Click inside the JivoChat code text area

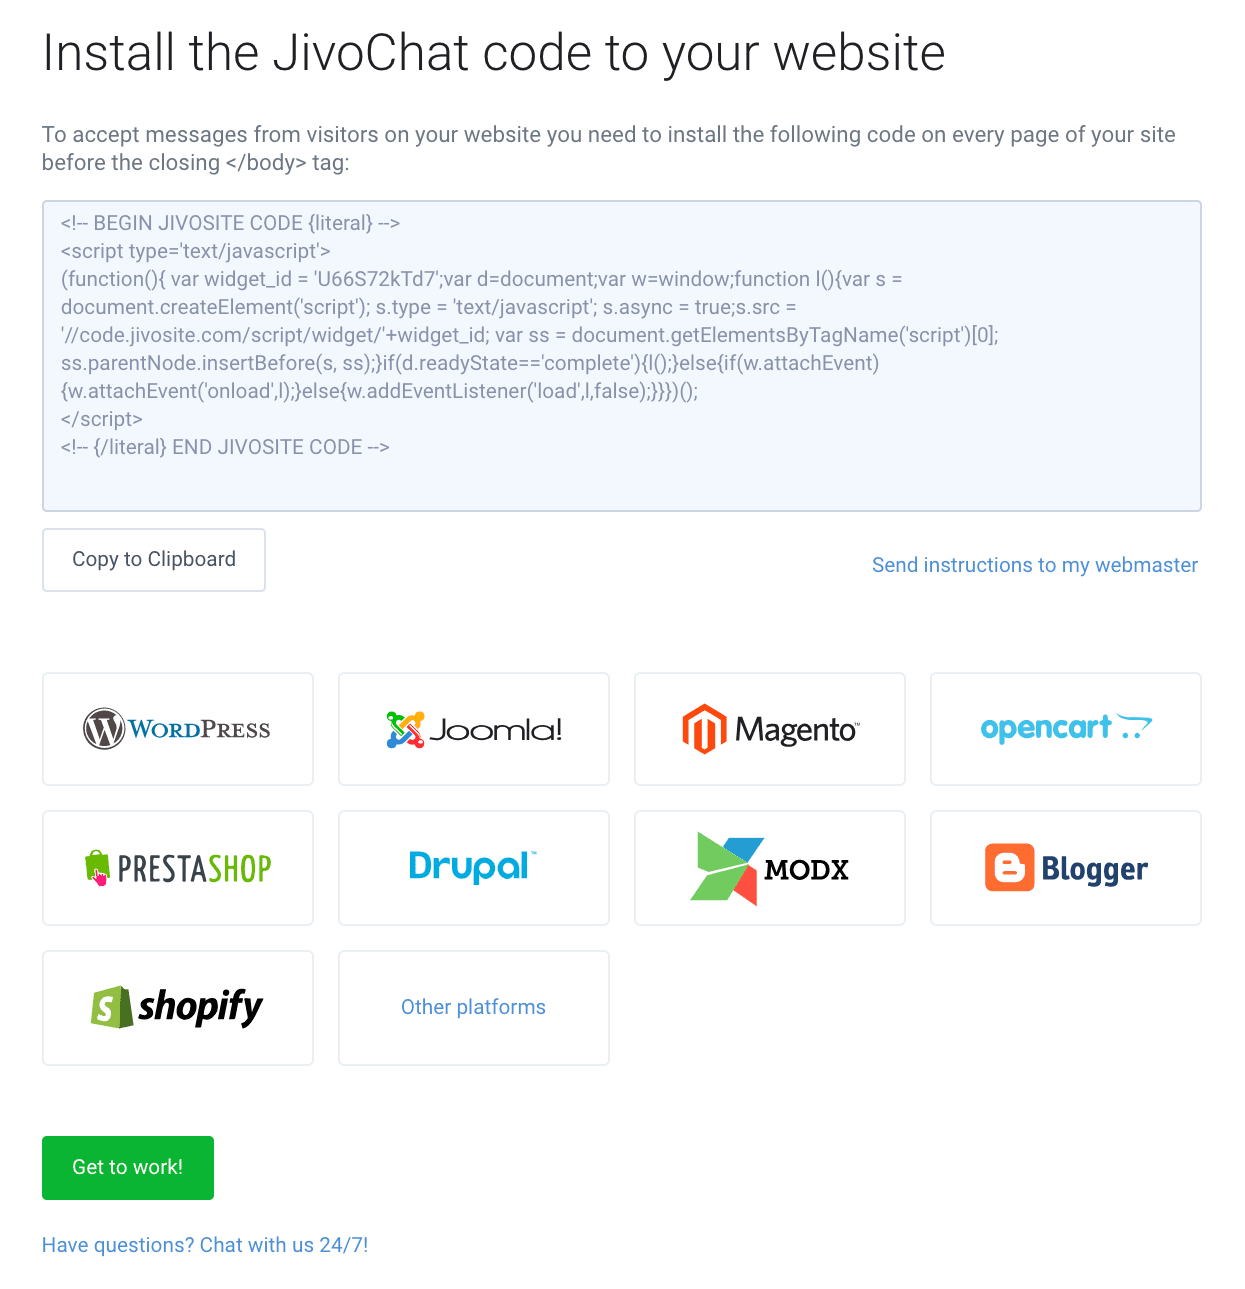(x=622, y=356)
